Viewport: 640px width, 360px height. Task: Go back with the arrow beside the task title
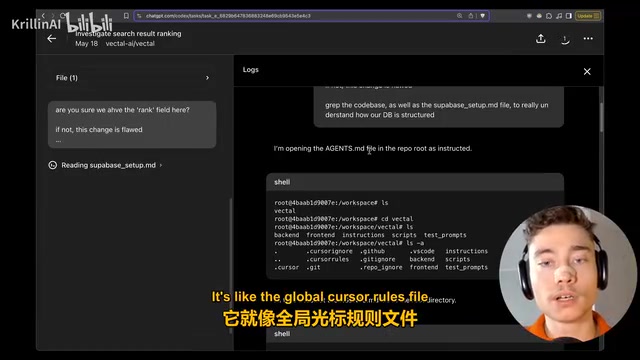[51, 39]
